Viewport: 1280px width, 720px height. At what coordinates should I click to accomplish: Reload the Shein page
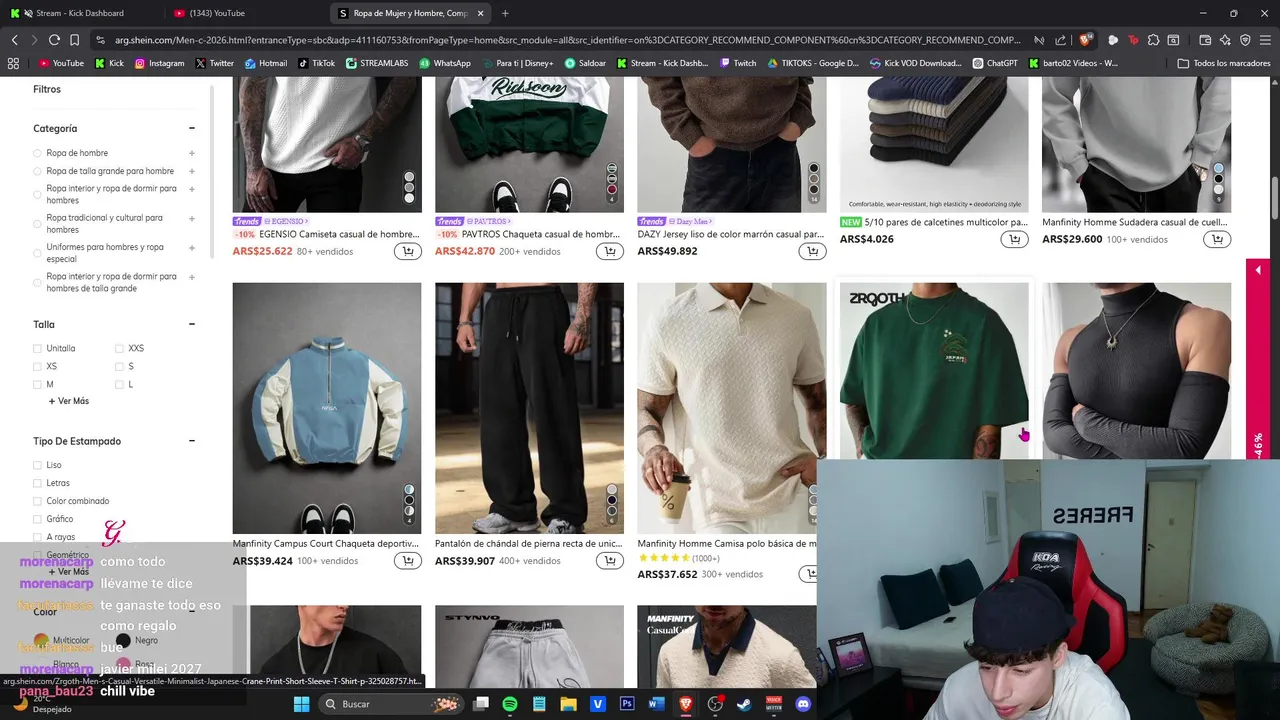(x=54, y=40)
